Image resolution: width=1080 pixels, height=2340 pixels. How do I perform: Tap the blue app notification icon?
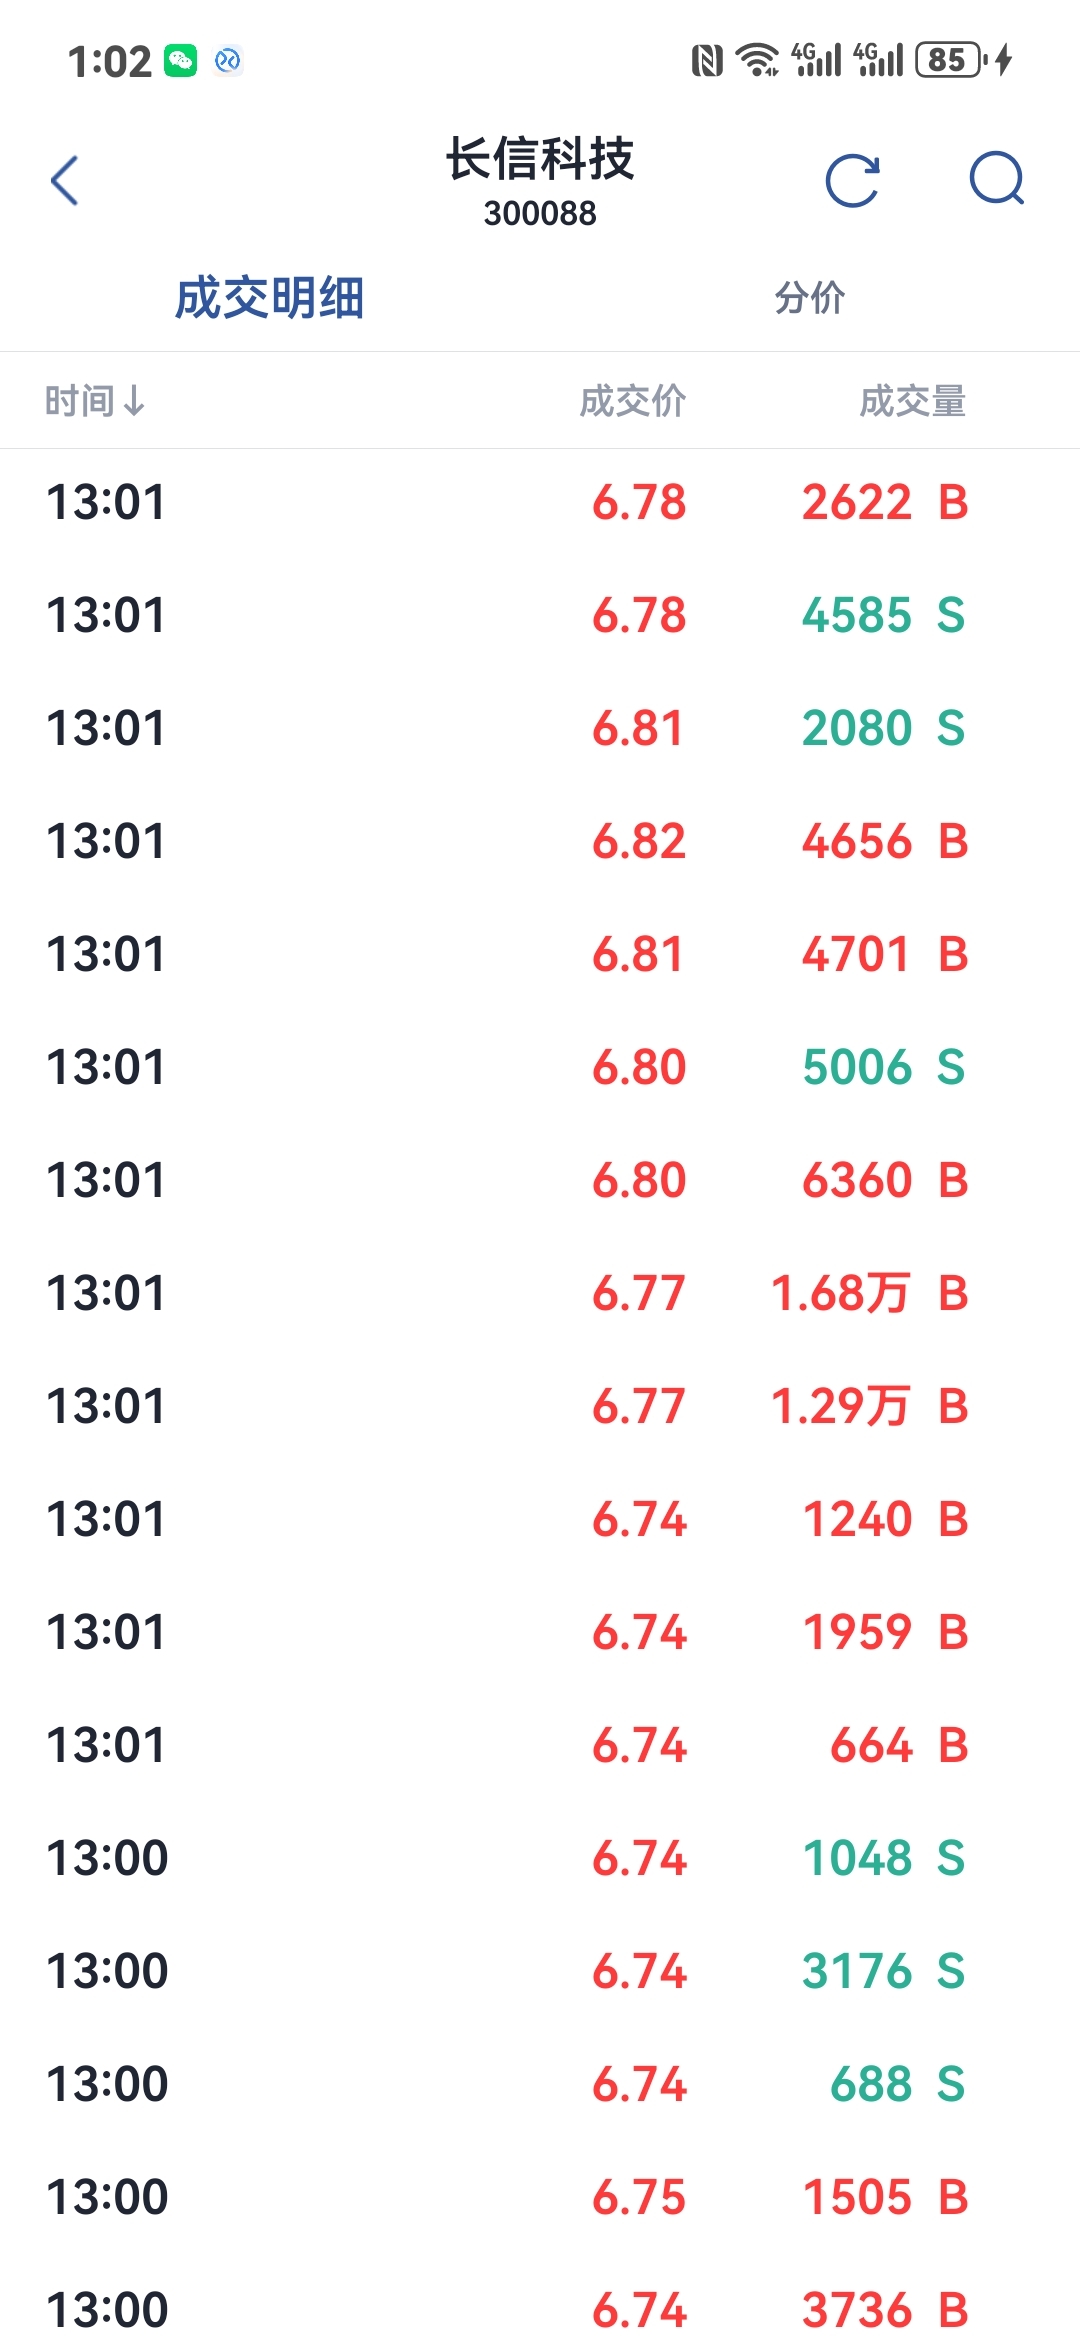coord(228,61)
